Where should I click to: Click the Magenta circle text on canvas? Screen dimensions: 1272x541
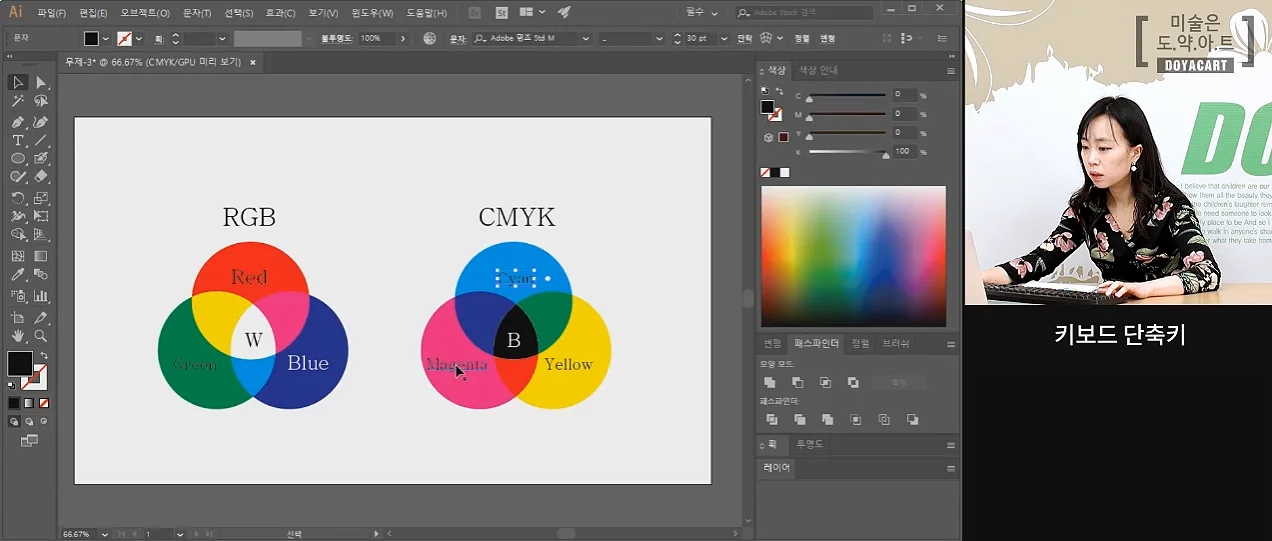click(457, 364)
